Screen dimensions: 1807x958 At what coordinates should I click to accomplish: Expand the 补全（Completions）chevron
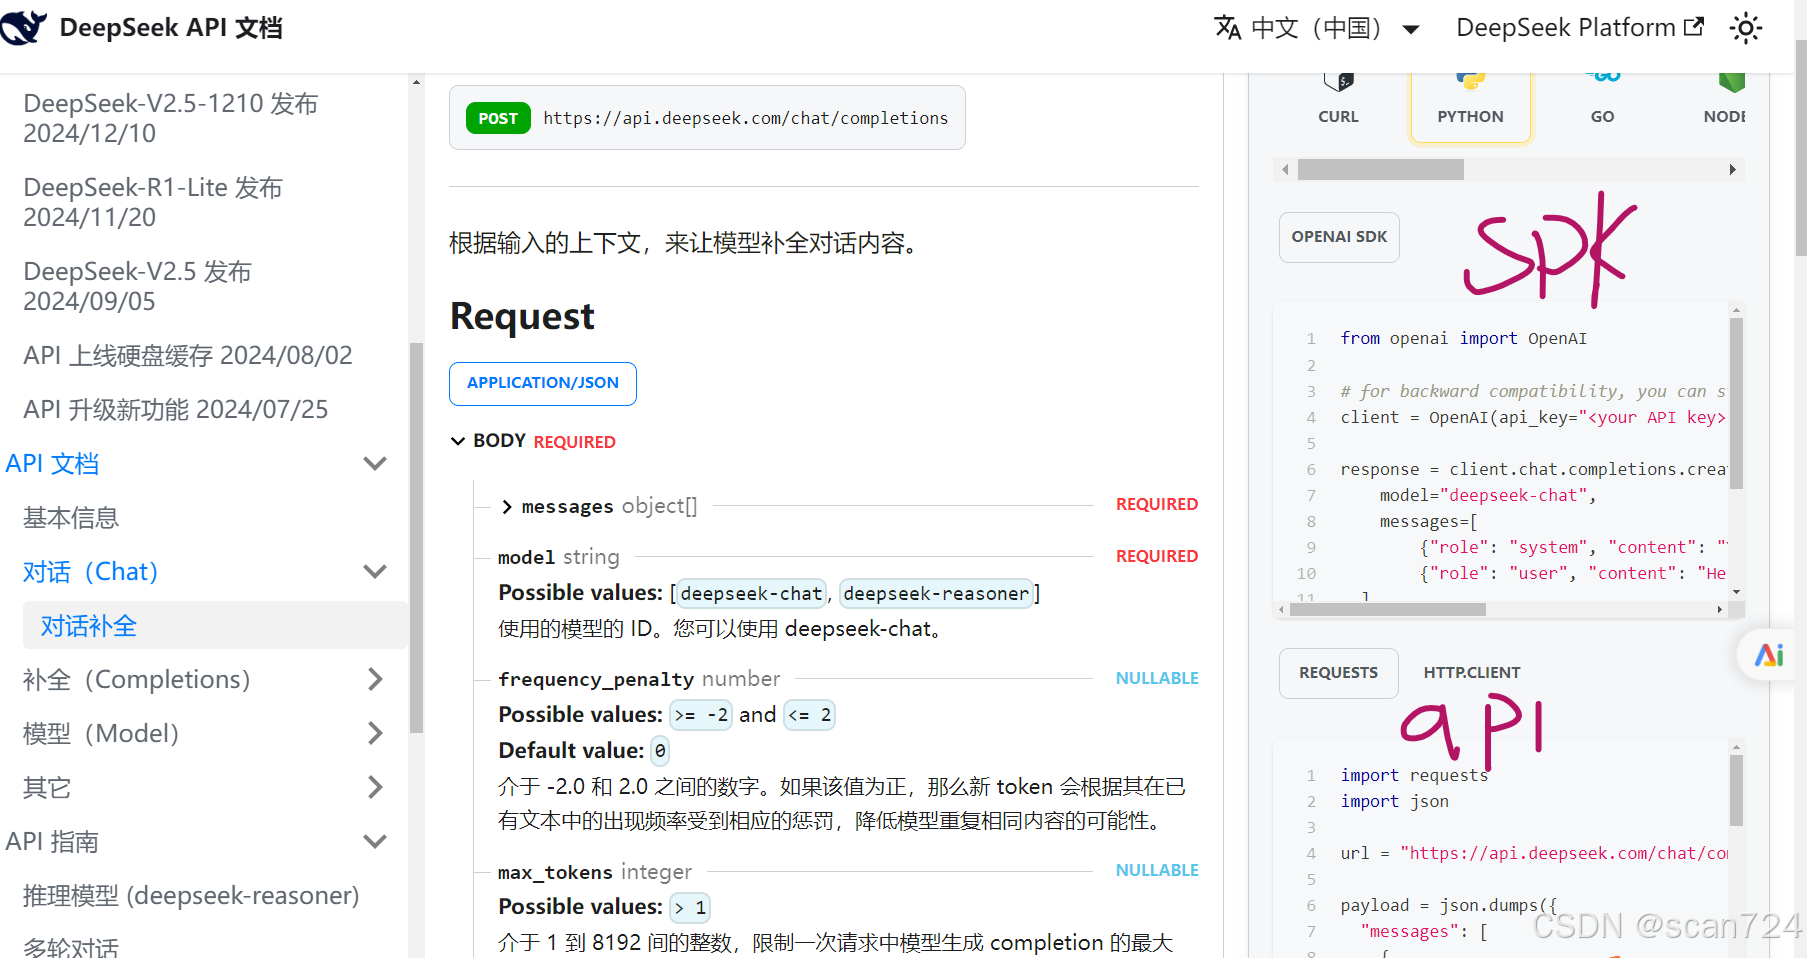pyautogui.click(x=375, y=679)
